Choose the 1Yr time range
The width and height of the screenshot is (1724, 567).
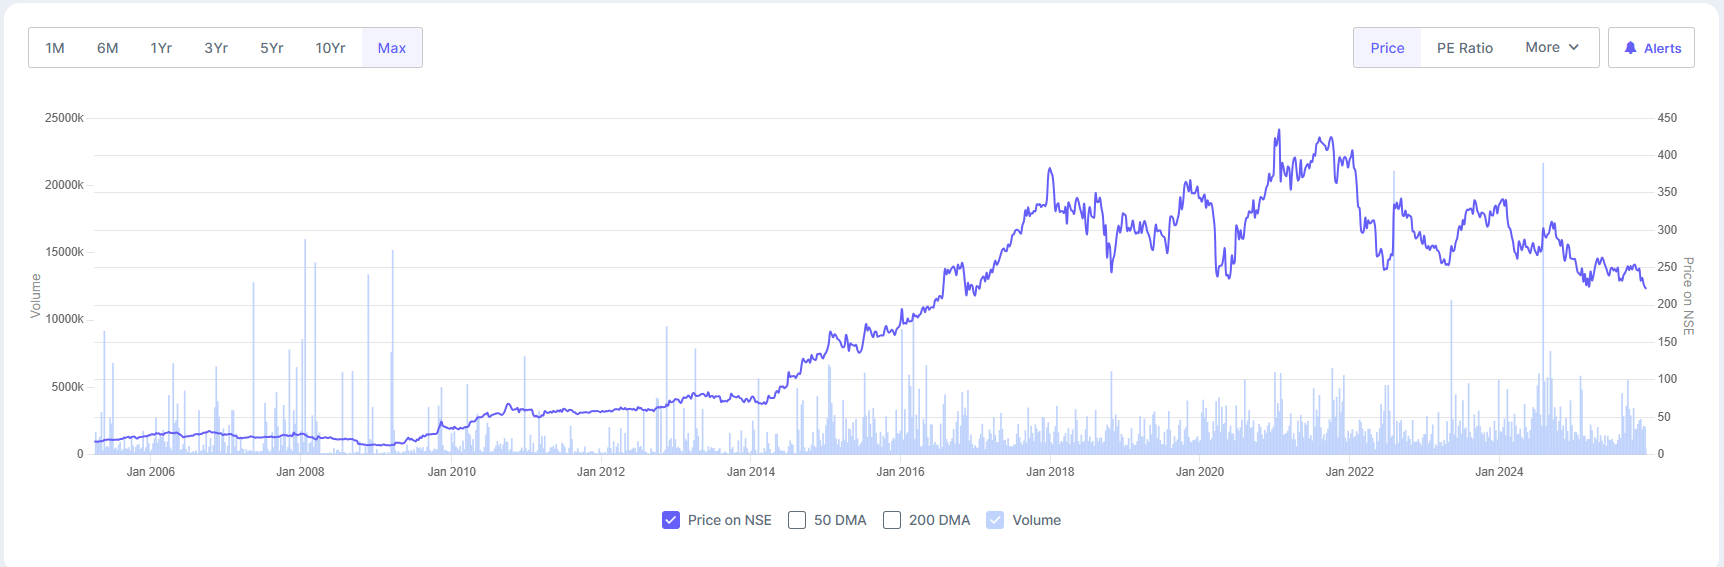(x=161, y=48)
